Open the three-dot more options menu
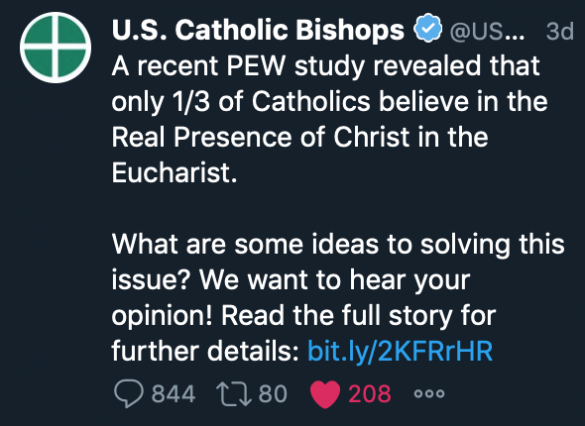The width and height of the screenshot is (585, 426). [429, 394]
